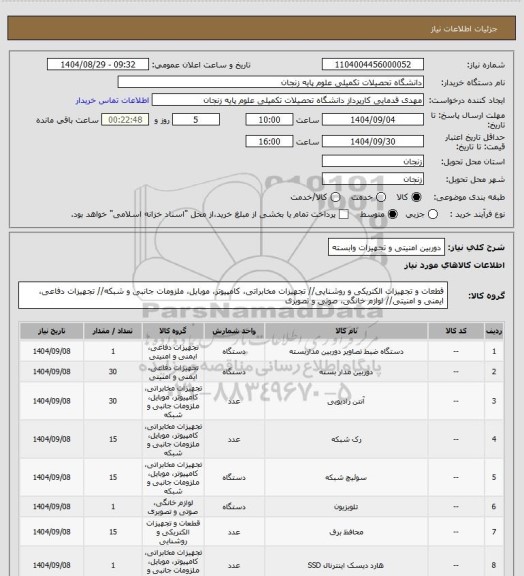Click quantity 1 in the تلویزیون row

pyautogui.click(x=113, y=507)
